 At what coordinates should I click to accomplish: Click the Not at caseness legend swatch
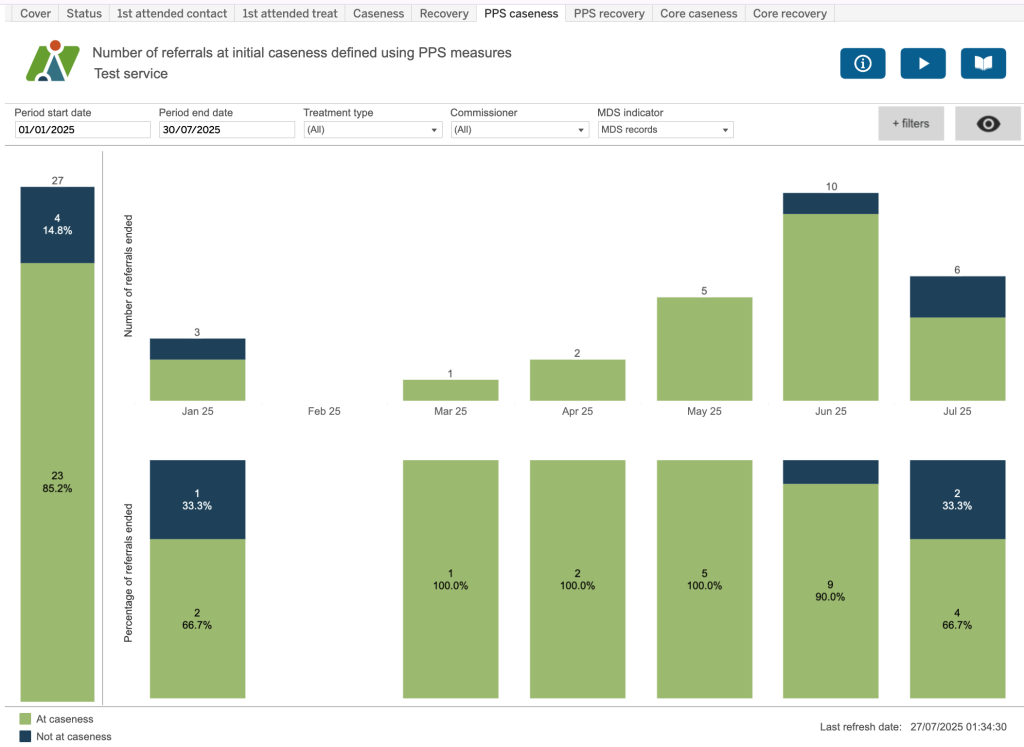click(25, 737)
